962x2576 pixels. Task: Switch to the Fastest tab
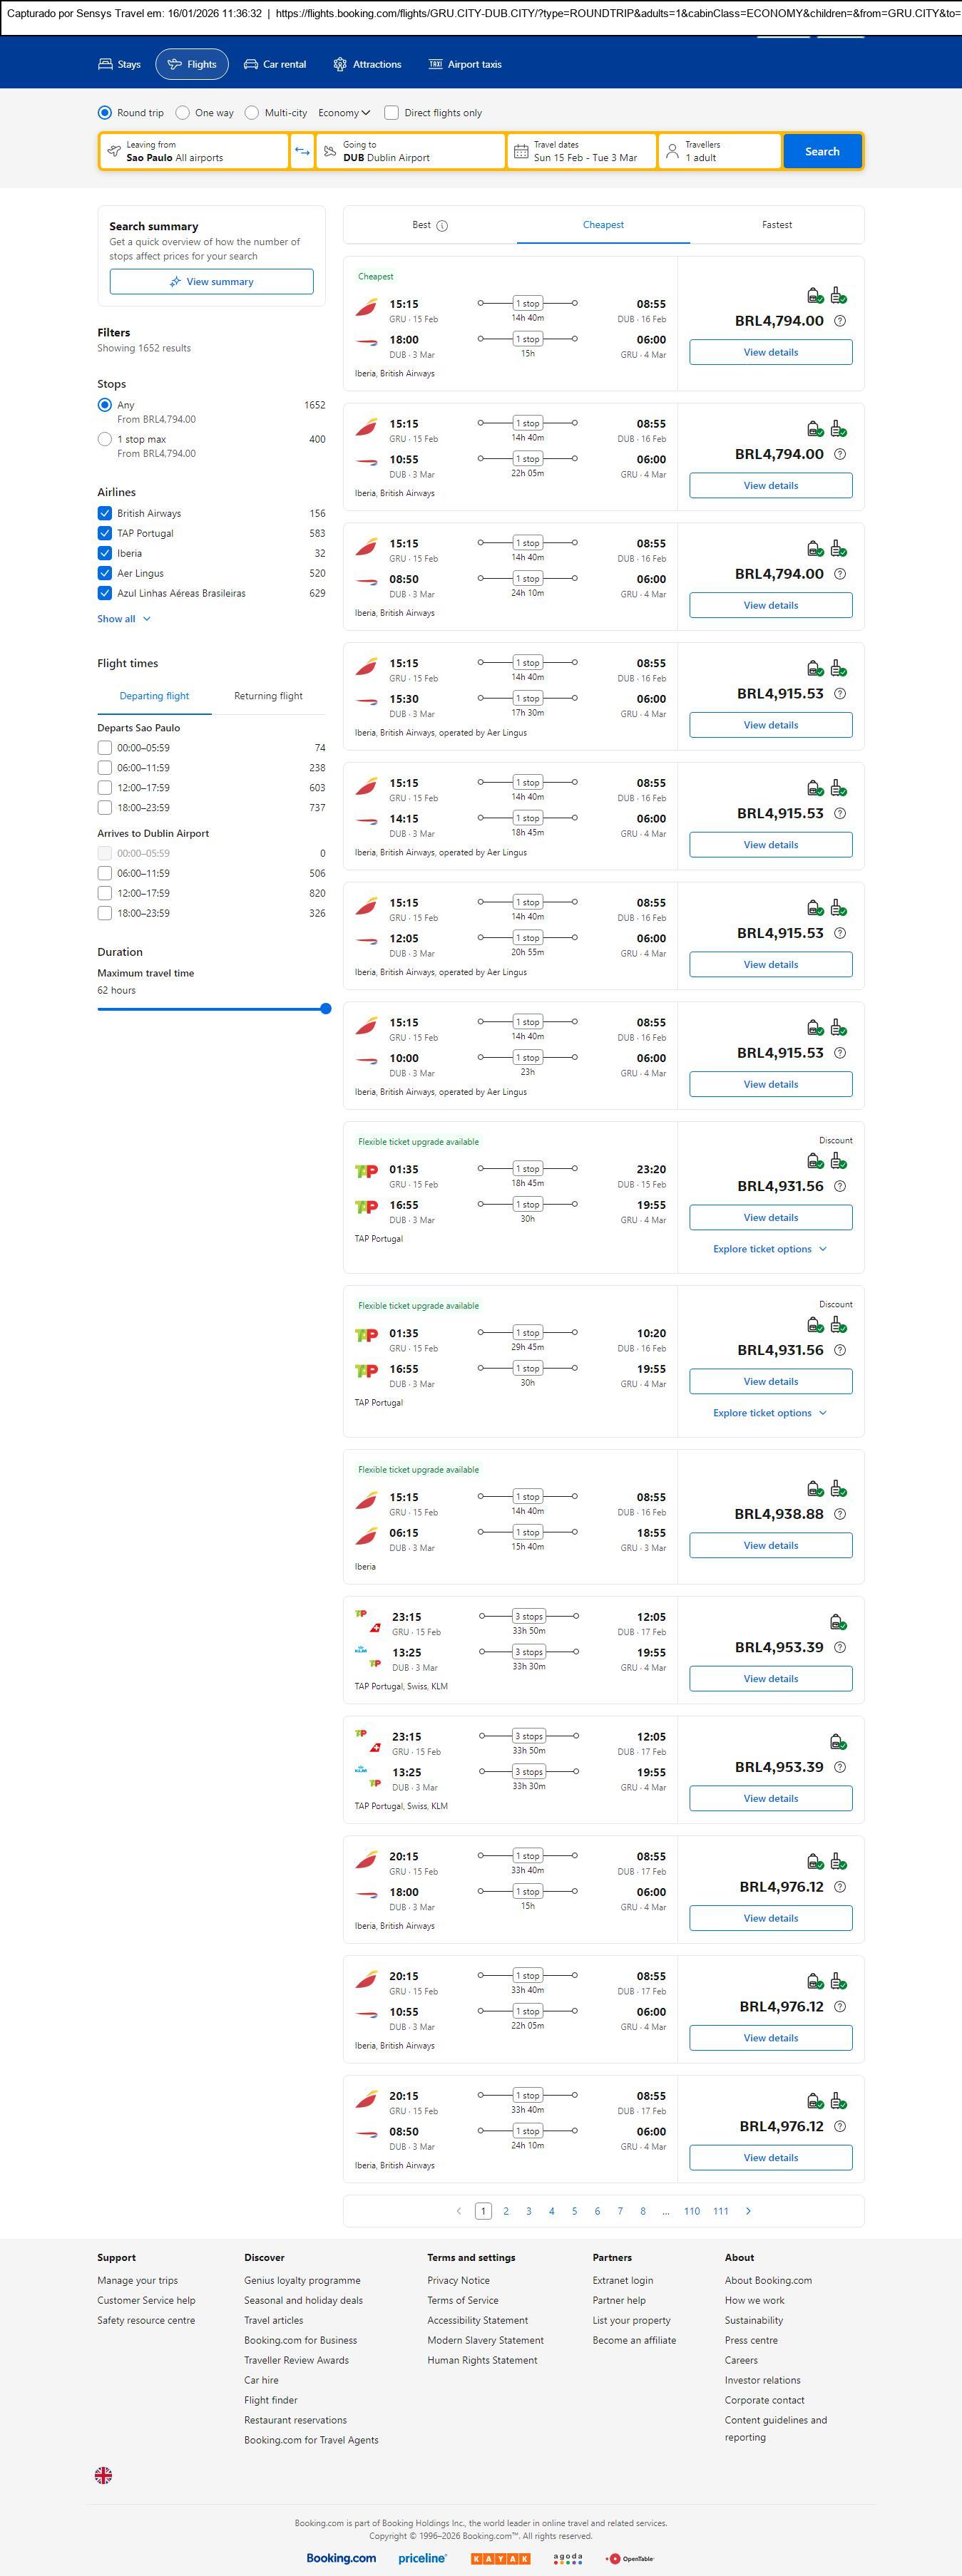pyautogui.click(x=776, y=225)
